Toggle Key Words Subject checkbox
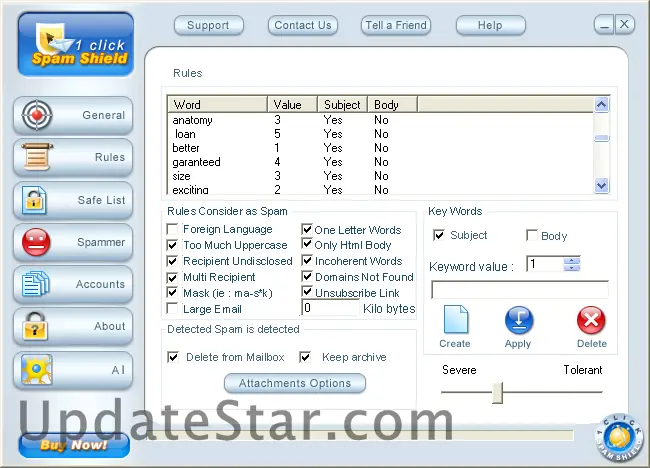 tap(439, 235)
